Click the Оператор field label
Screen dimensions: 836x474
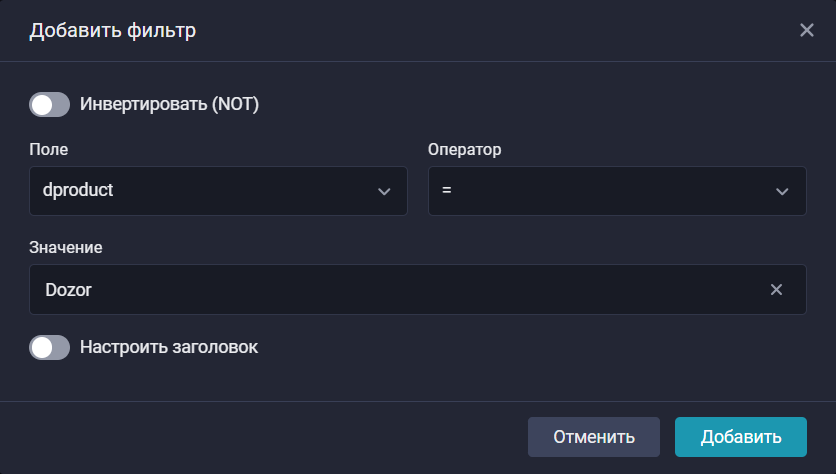click(x=464, y=150)
